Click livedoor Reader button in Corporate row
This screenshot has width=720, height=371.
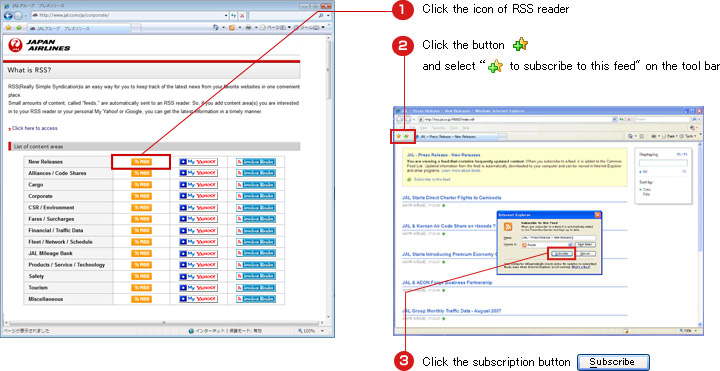tap(256, 196)
